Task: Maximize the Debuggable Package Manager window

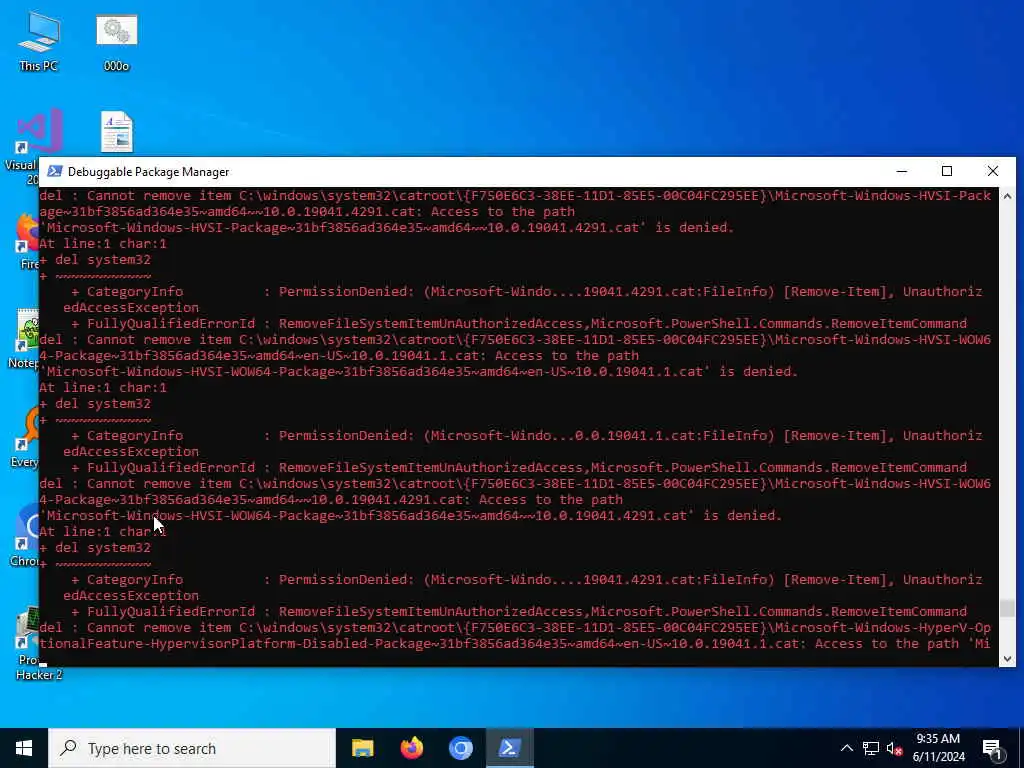Action: [x=947, y=172]
